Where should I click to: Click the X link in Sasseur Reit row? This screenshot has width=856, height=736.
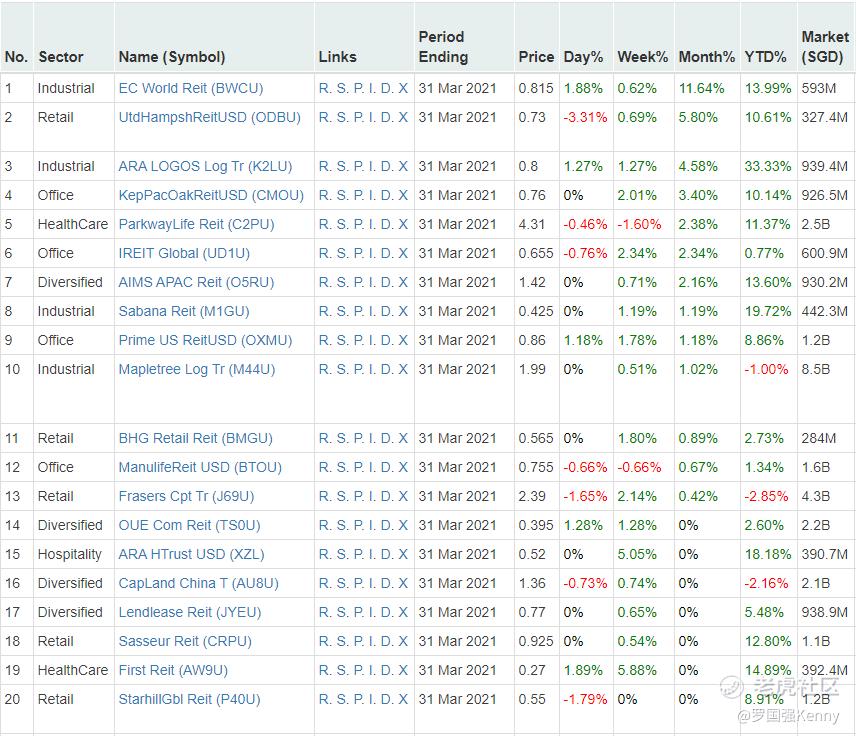pos(403,641)
